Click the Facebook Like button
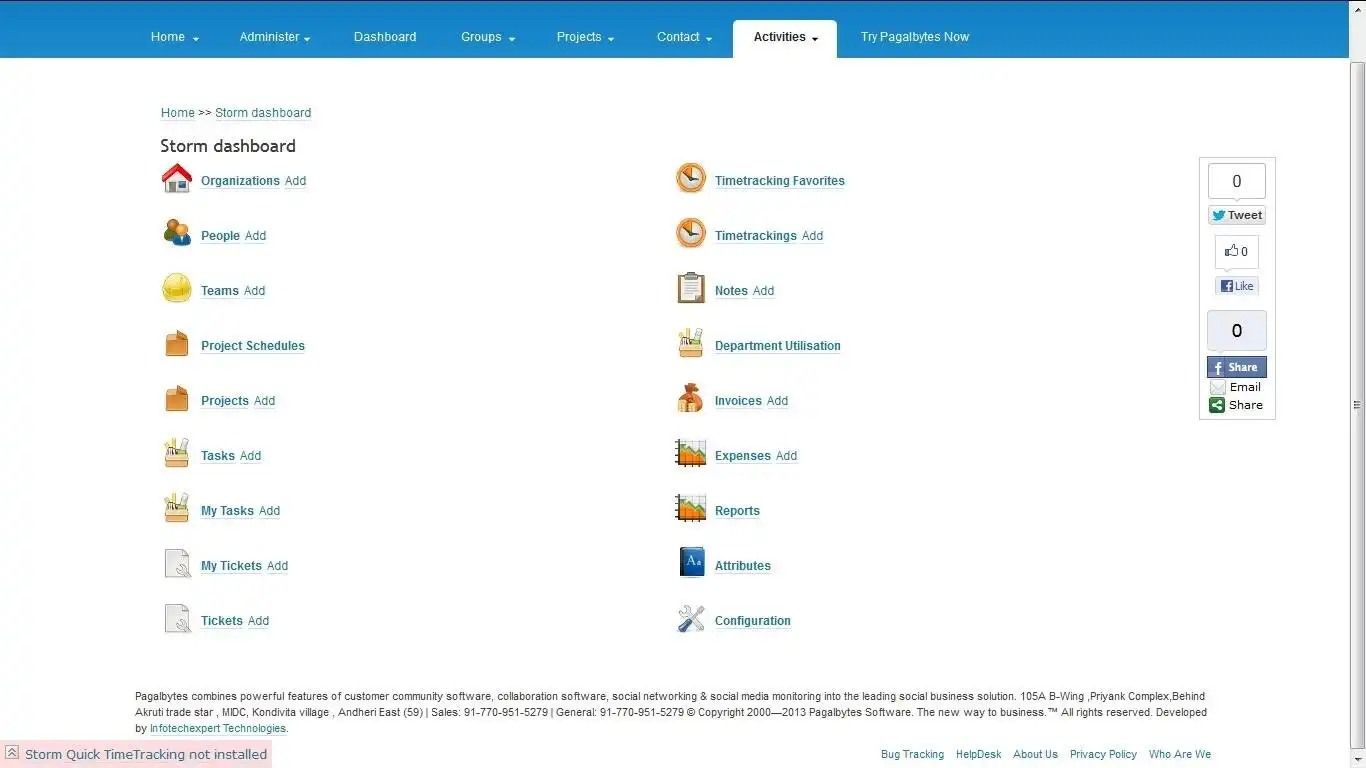Image resolution: width=1366 pixels, height=768 pixels. pos(1237,286)
